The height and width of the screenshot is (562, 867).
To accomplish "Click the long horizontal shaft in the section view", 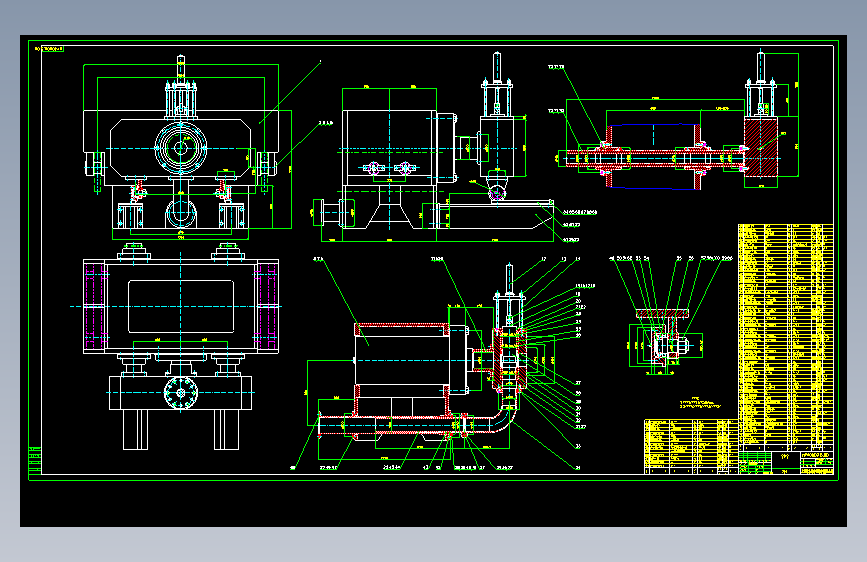I will pos(652,158).
